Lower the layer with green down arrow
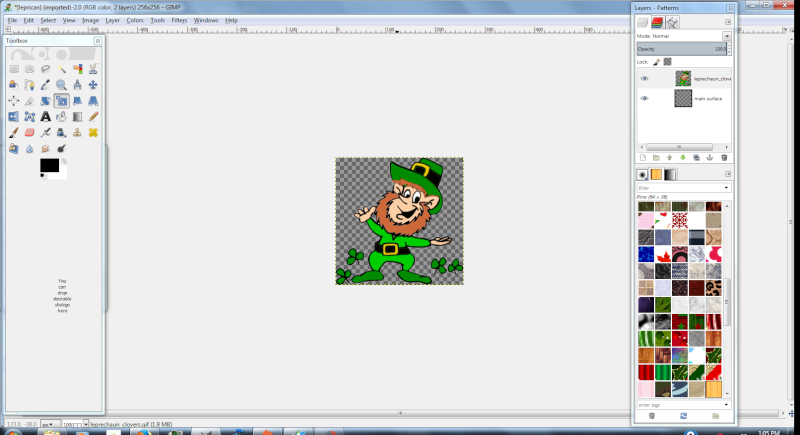The image size is (800, 435). point(683,158)
